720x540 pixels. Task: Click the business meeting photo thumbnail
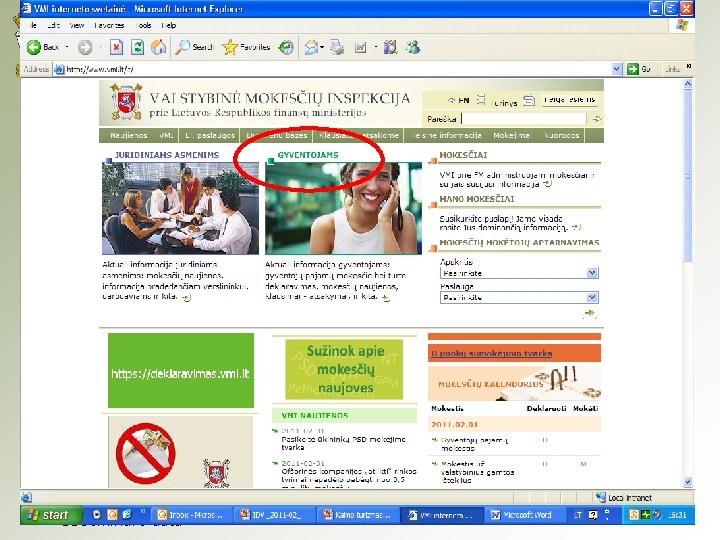(180, 208)
